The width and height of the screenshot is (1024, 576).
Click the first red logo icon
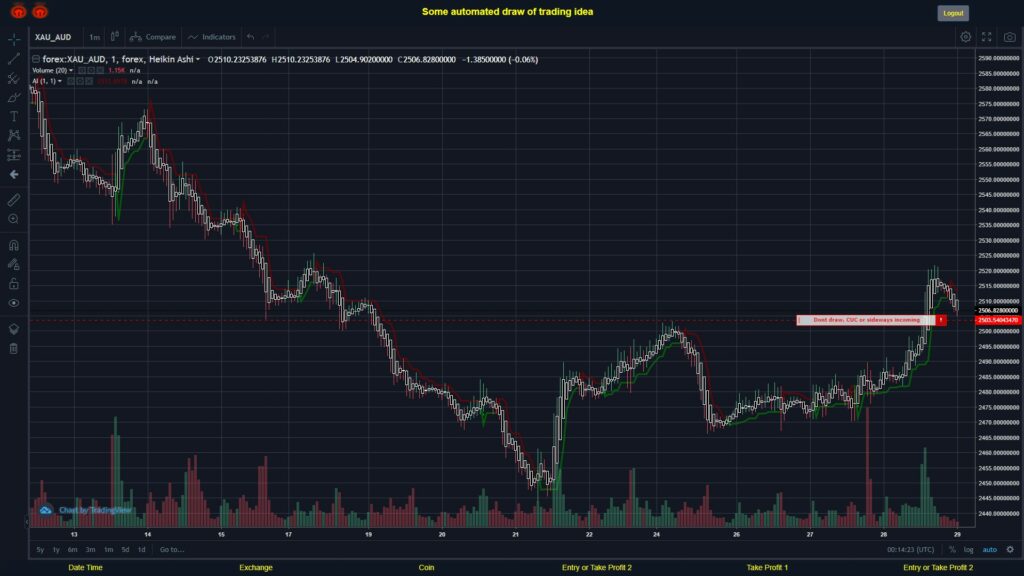pyautogui.click(x=18, y=11)
